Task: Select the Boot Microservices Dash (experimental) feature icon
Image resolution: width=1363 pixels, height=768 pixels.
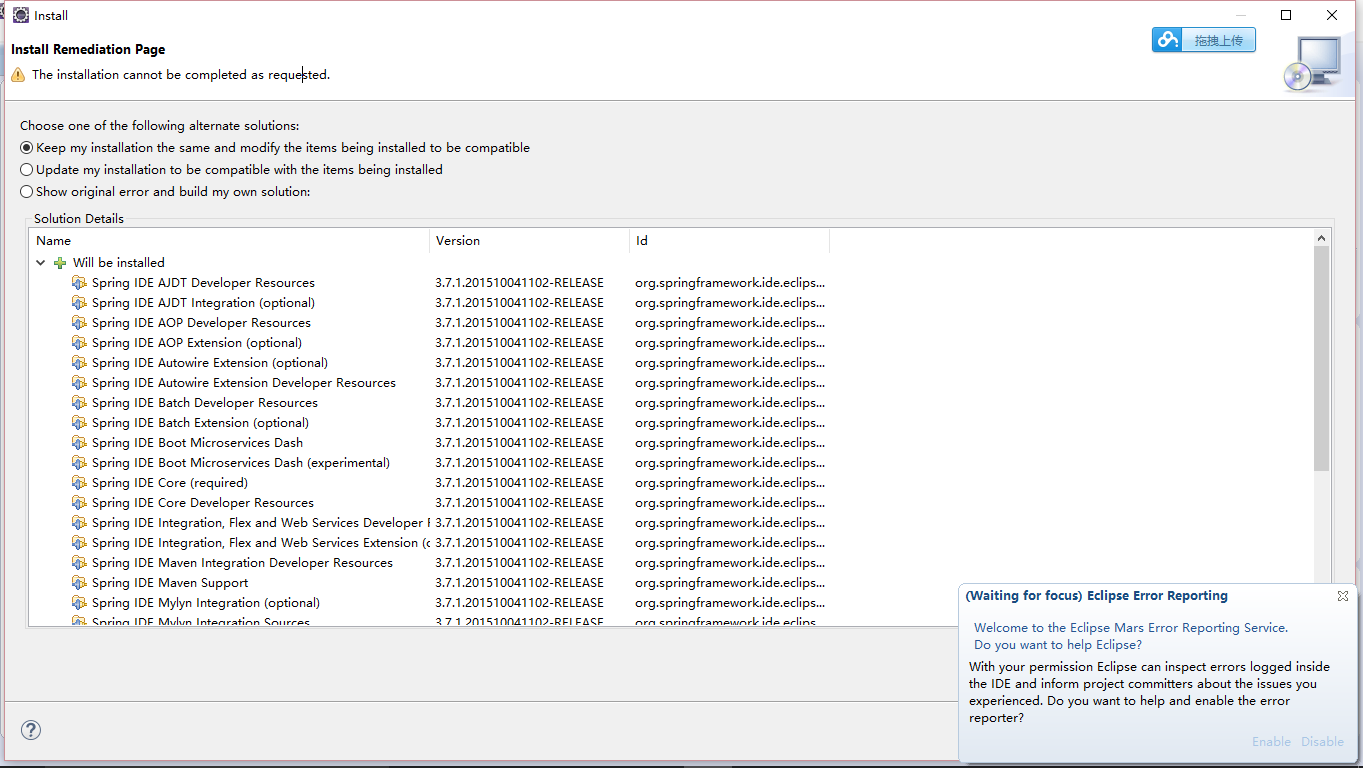Action: pos(80,463)
